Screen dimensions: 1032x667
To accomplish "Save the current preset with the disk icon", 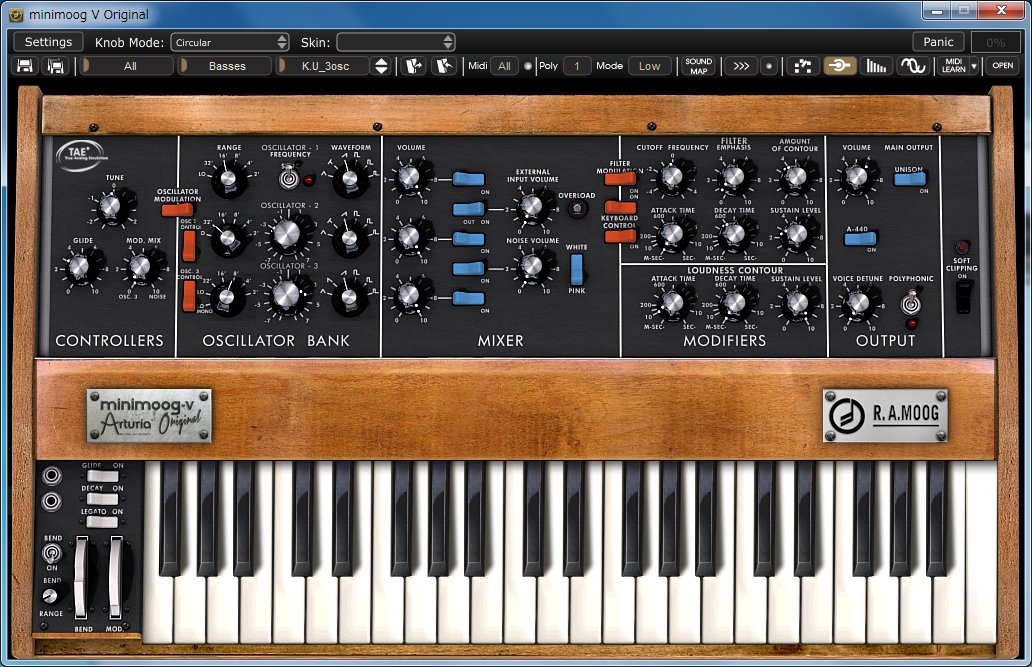I will pyautogui.click(x=25, y=66).
